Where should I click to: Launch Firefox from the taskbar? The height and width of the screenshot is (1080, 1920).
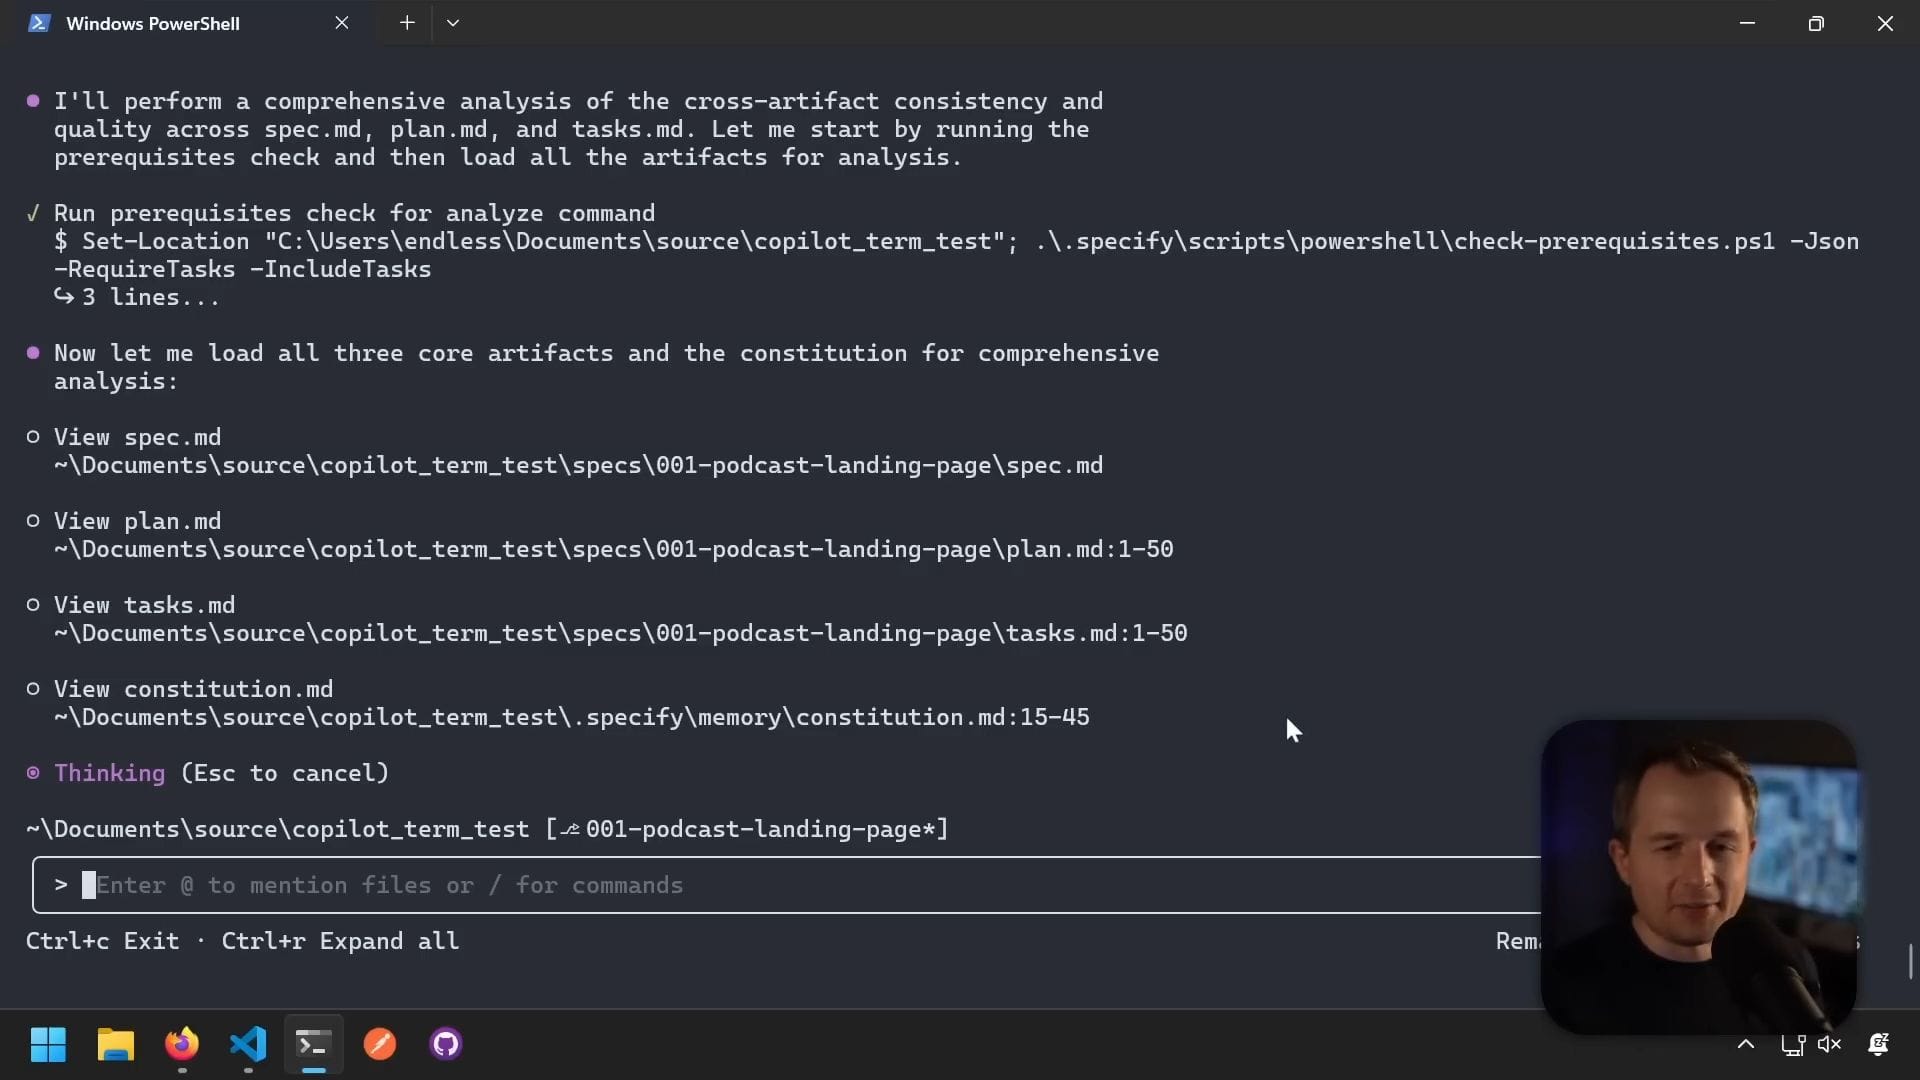[x=182, y=1045]
